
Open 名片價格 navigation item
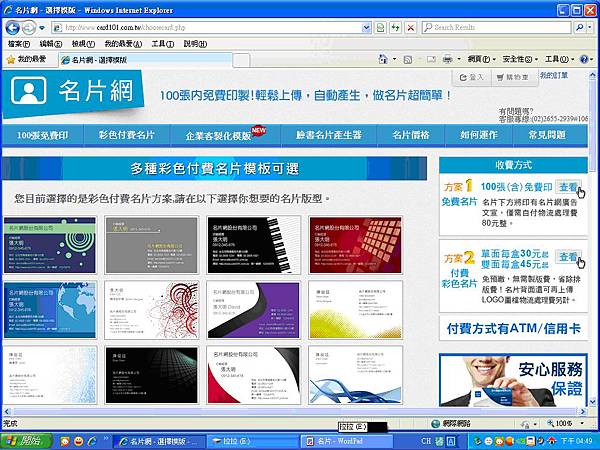click(x=411, y=135)
